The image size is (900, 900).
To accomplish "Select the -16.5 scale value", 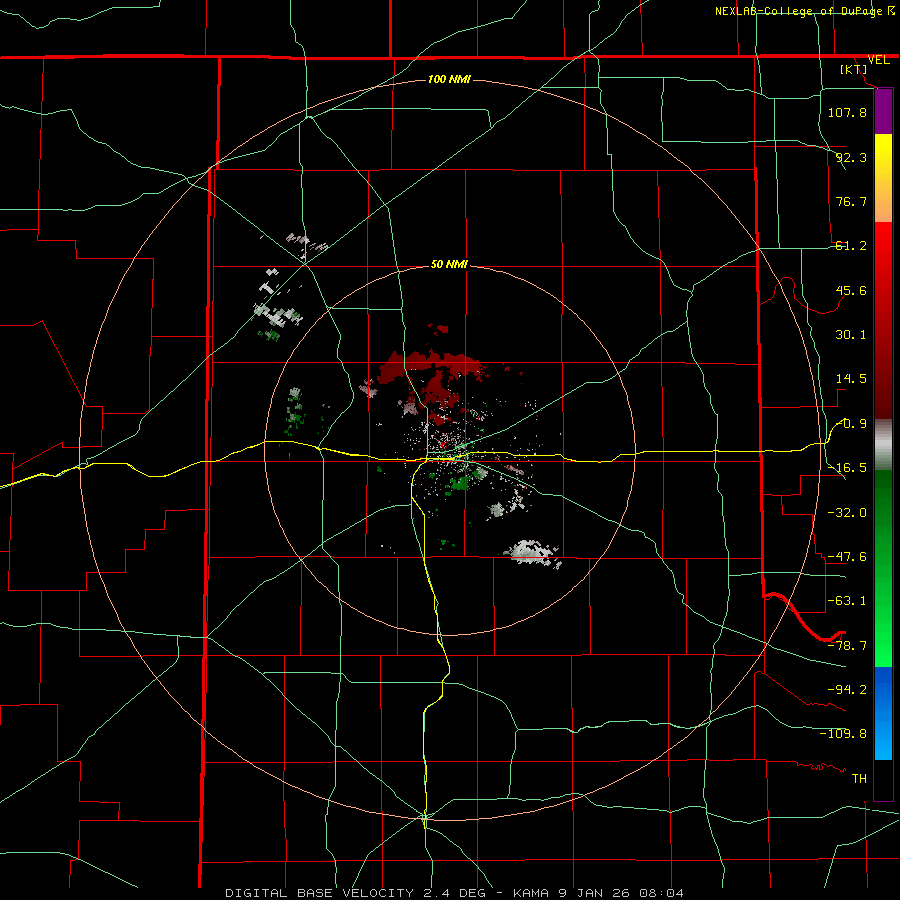I will [847, 468].
